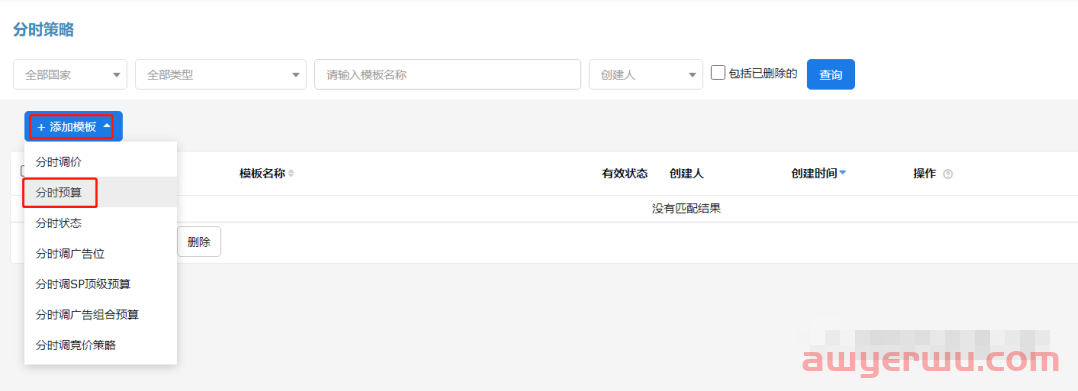
Task: Click the 分时策略 page title
Action: coord(43,30)
